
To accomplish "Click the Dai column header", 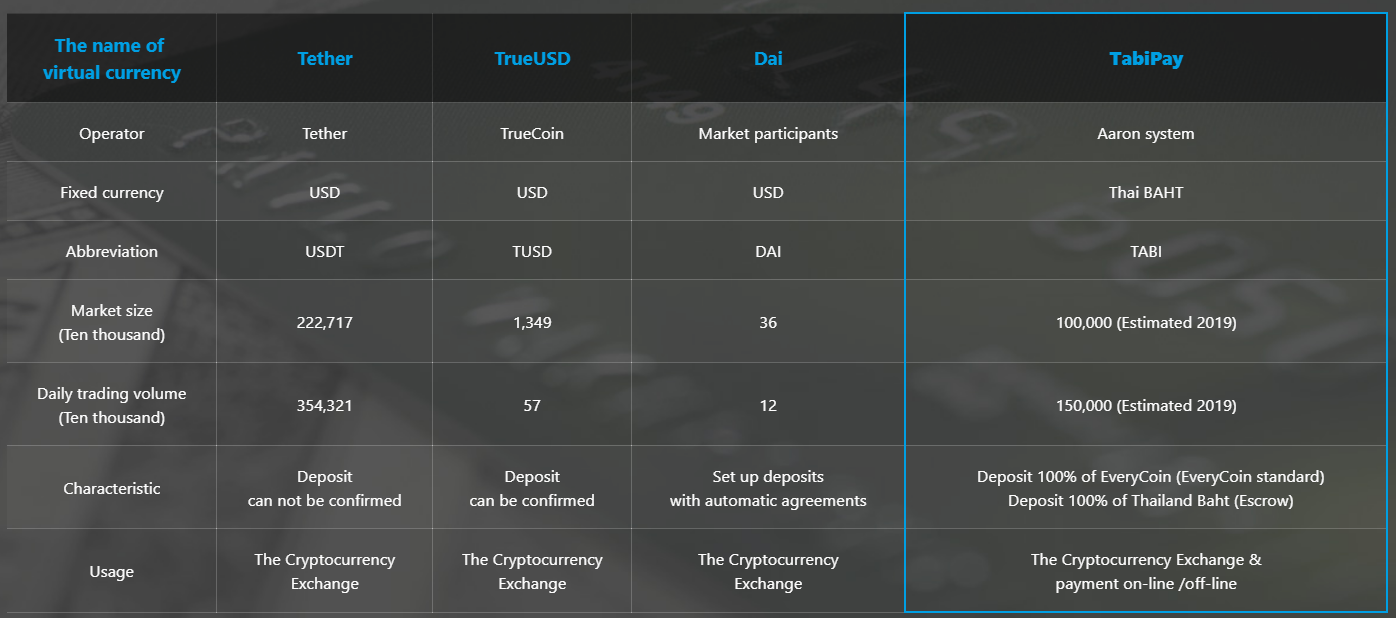I will coord(768,58).
